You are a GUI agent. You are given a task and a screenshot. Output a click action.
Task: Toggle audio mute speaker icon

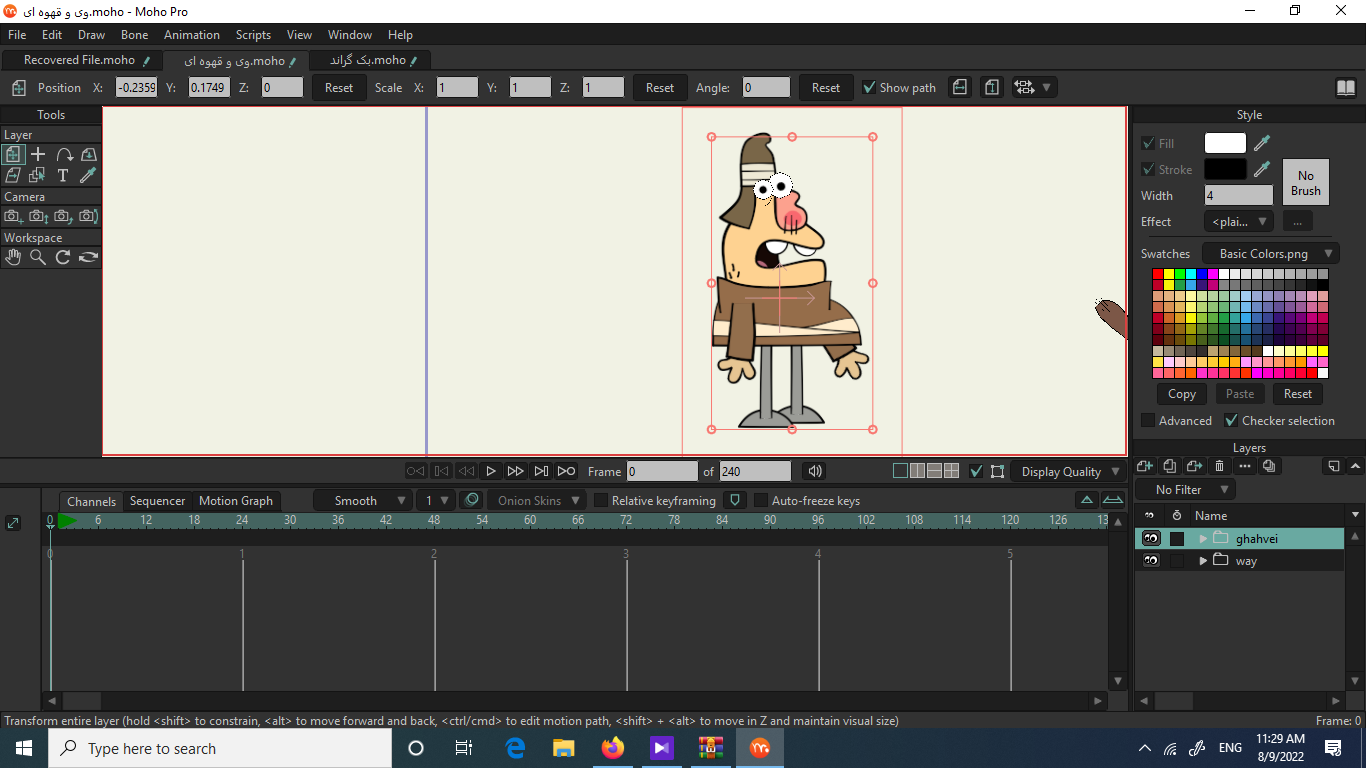(x=815, y=471)
